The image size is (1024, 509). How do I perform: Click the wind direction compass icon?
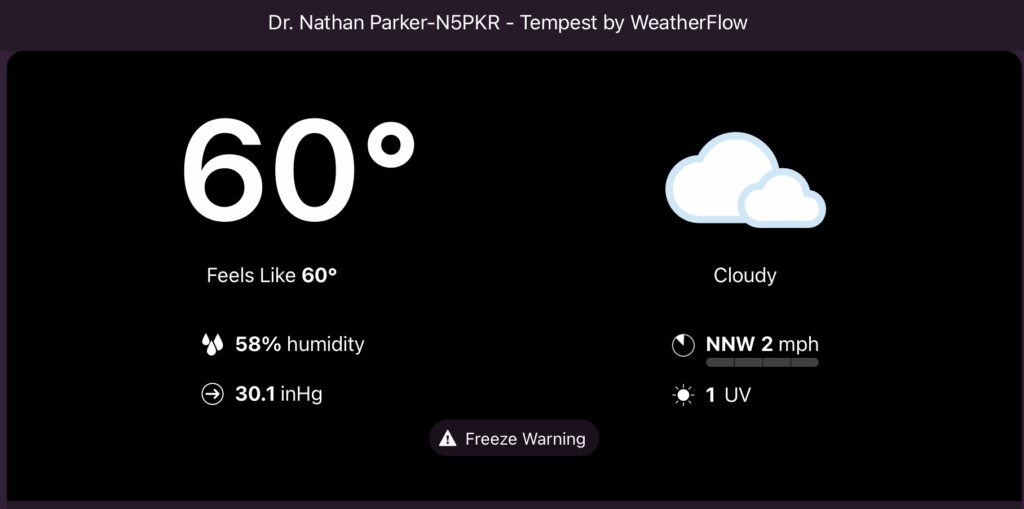pos(683,345)
